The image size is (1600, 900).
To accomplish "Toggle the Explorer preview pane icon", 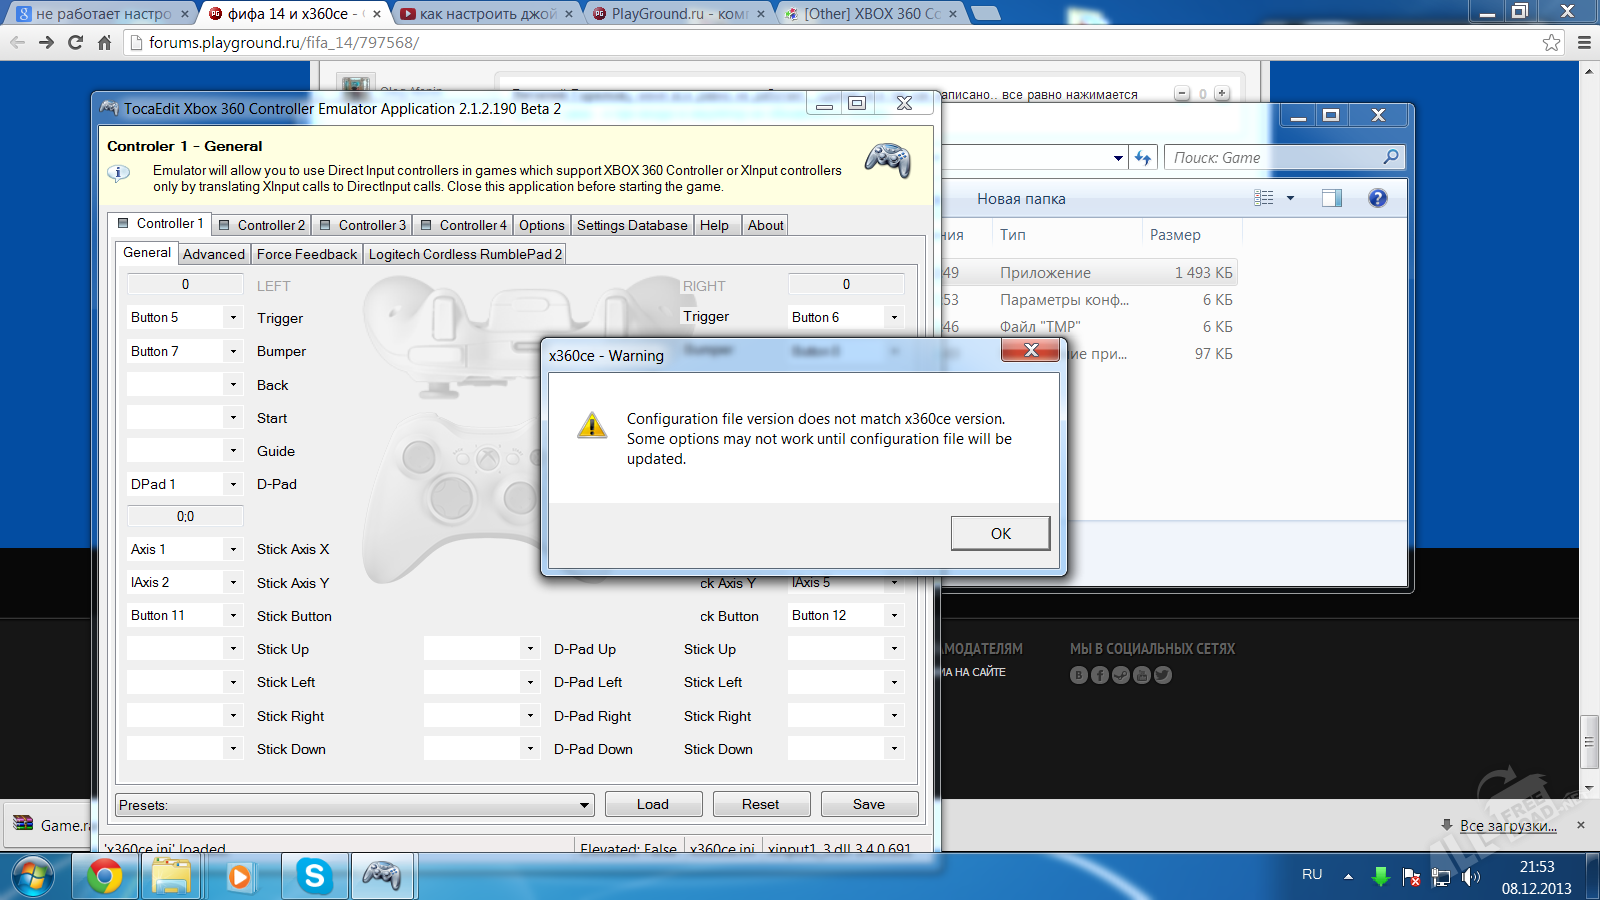I will click(x=1331, y=198).
